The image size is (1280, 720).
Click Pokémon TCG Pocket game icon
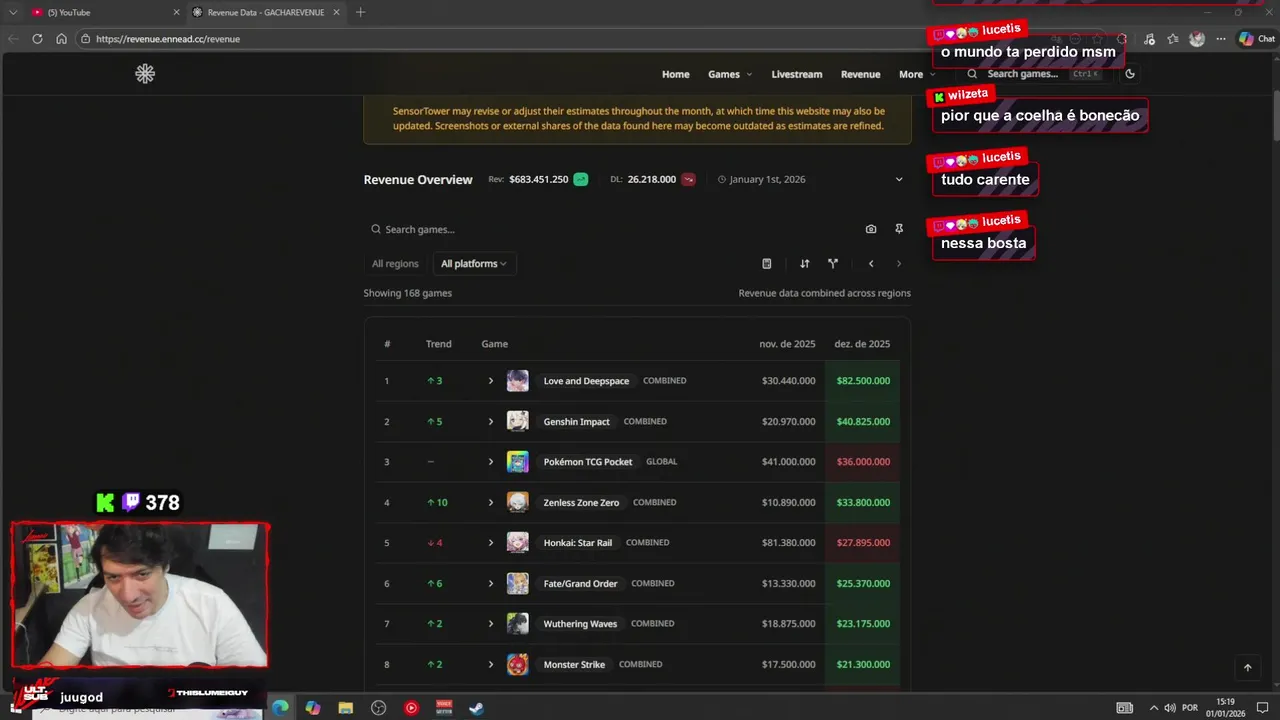click(517, 462)
